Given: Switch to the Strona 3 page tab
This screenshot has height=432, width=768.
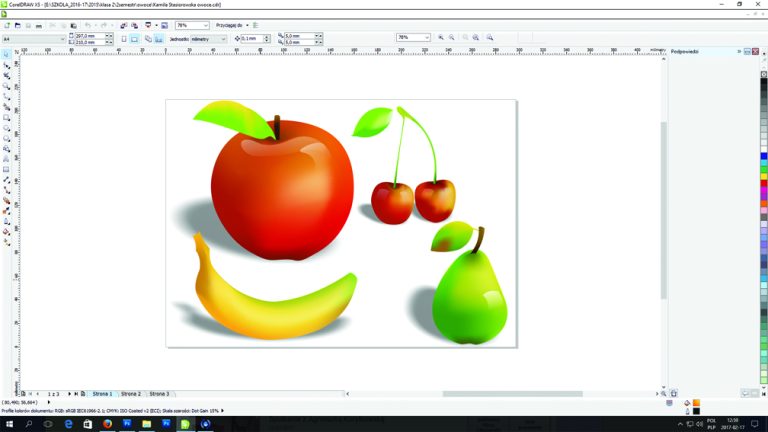Looking at the screenshot, I should tap(160, 394).
